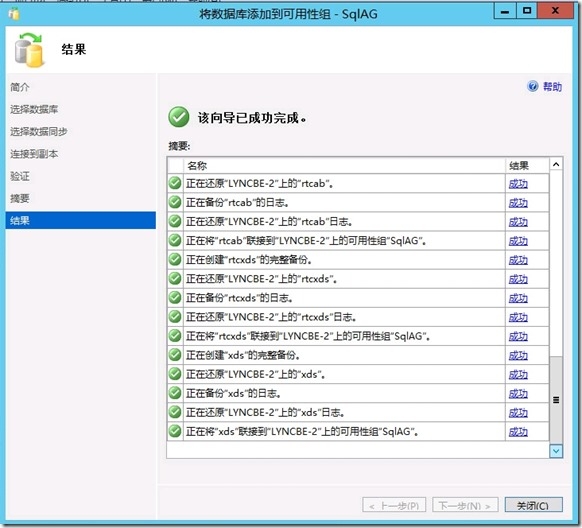Click the help question mark icon

point(533,86)
